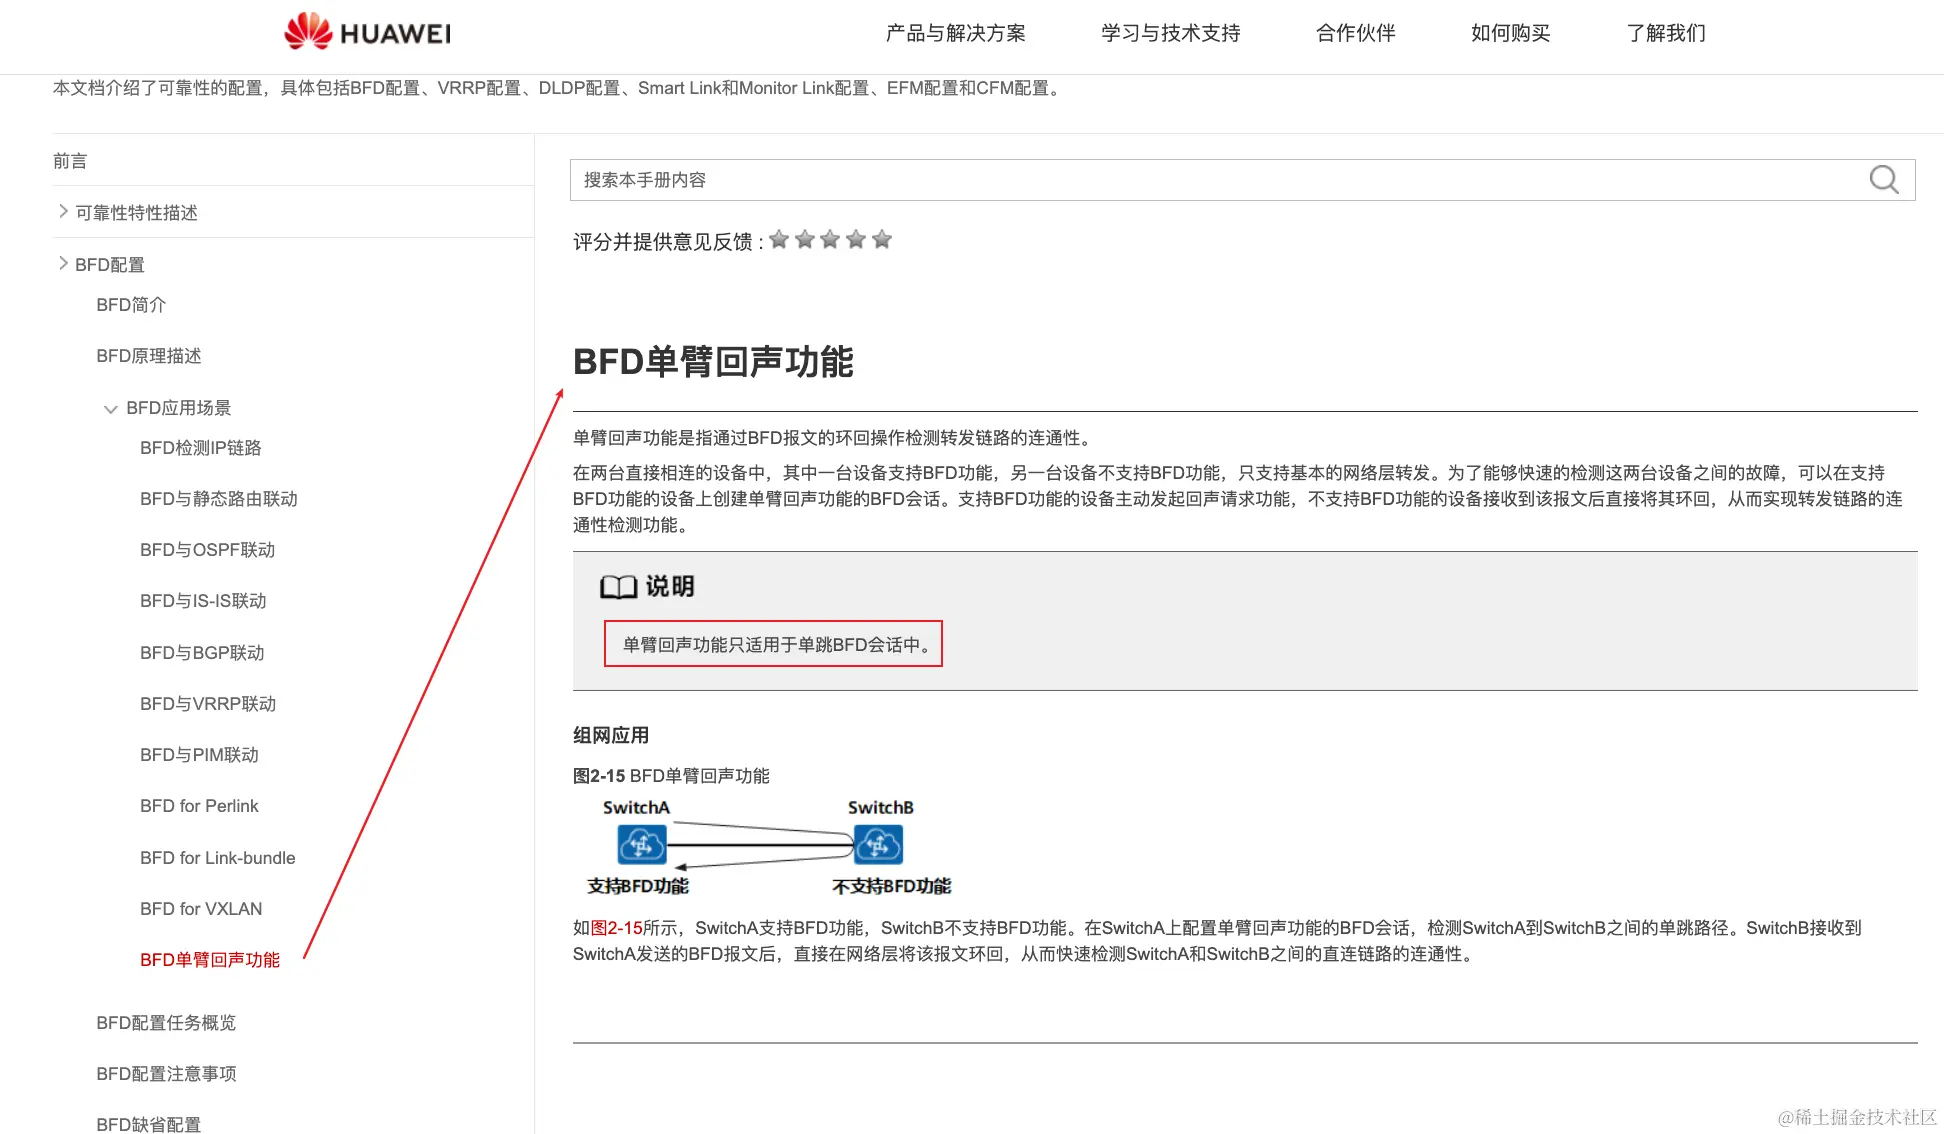Open 产品与解决方案 menu

[x=955, y=33]
